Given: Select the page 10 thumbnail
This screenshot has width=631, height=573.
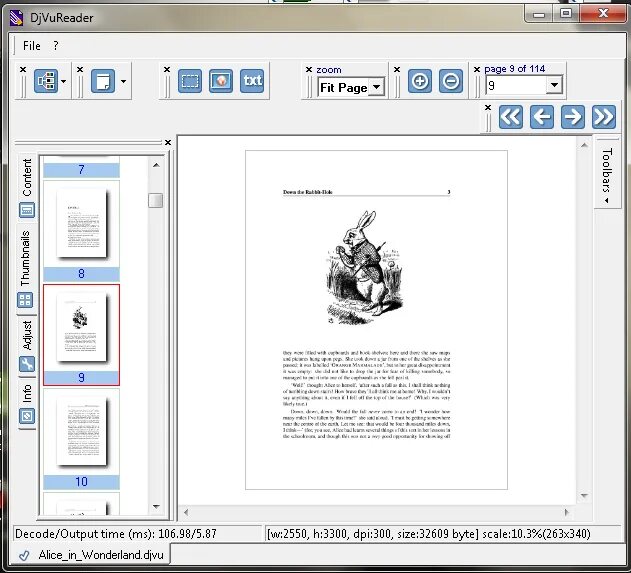Looking at the screenshot, I should [x=81, y=439].
